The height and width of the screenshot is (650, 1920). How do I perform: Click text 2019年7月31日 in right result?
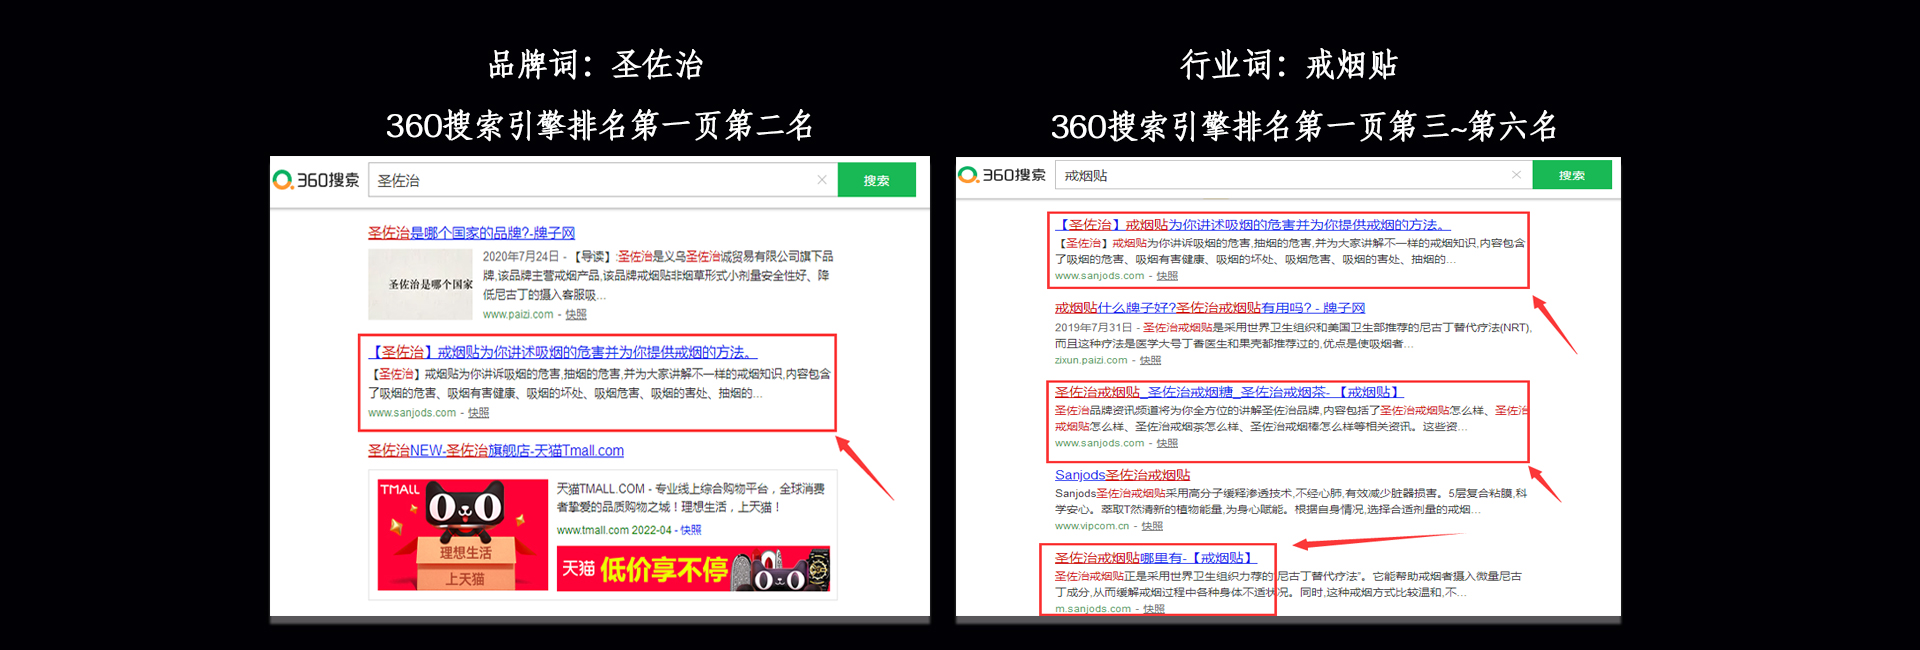[1093, 327]
